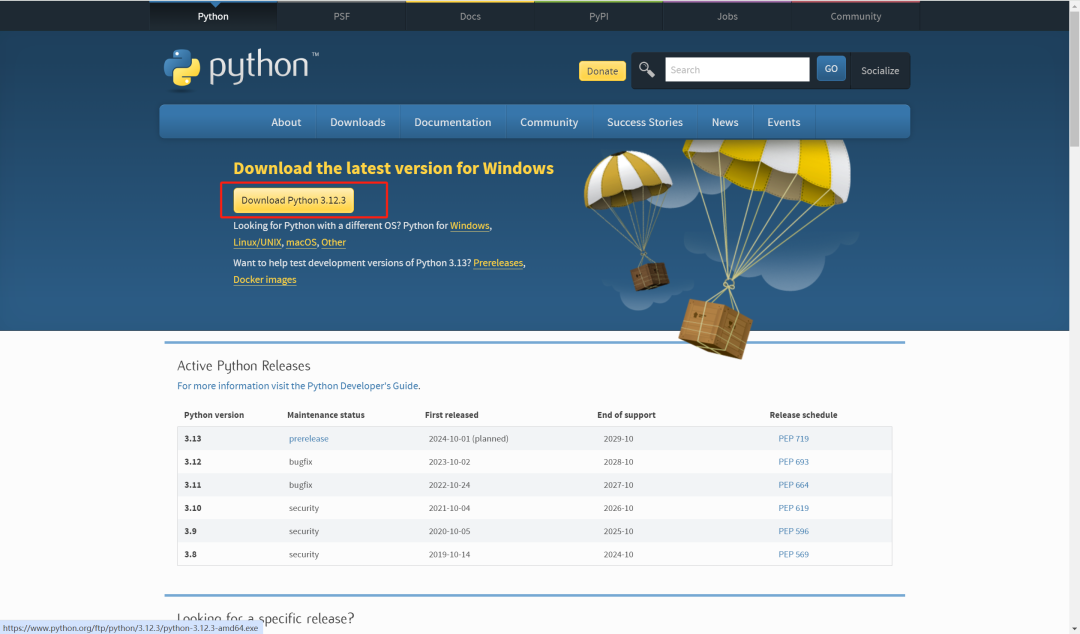Click Download Python 3.12.3 button

[293, 201]
